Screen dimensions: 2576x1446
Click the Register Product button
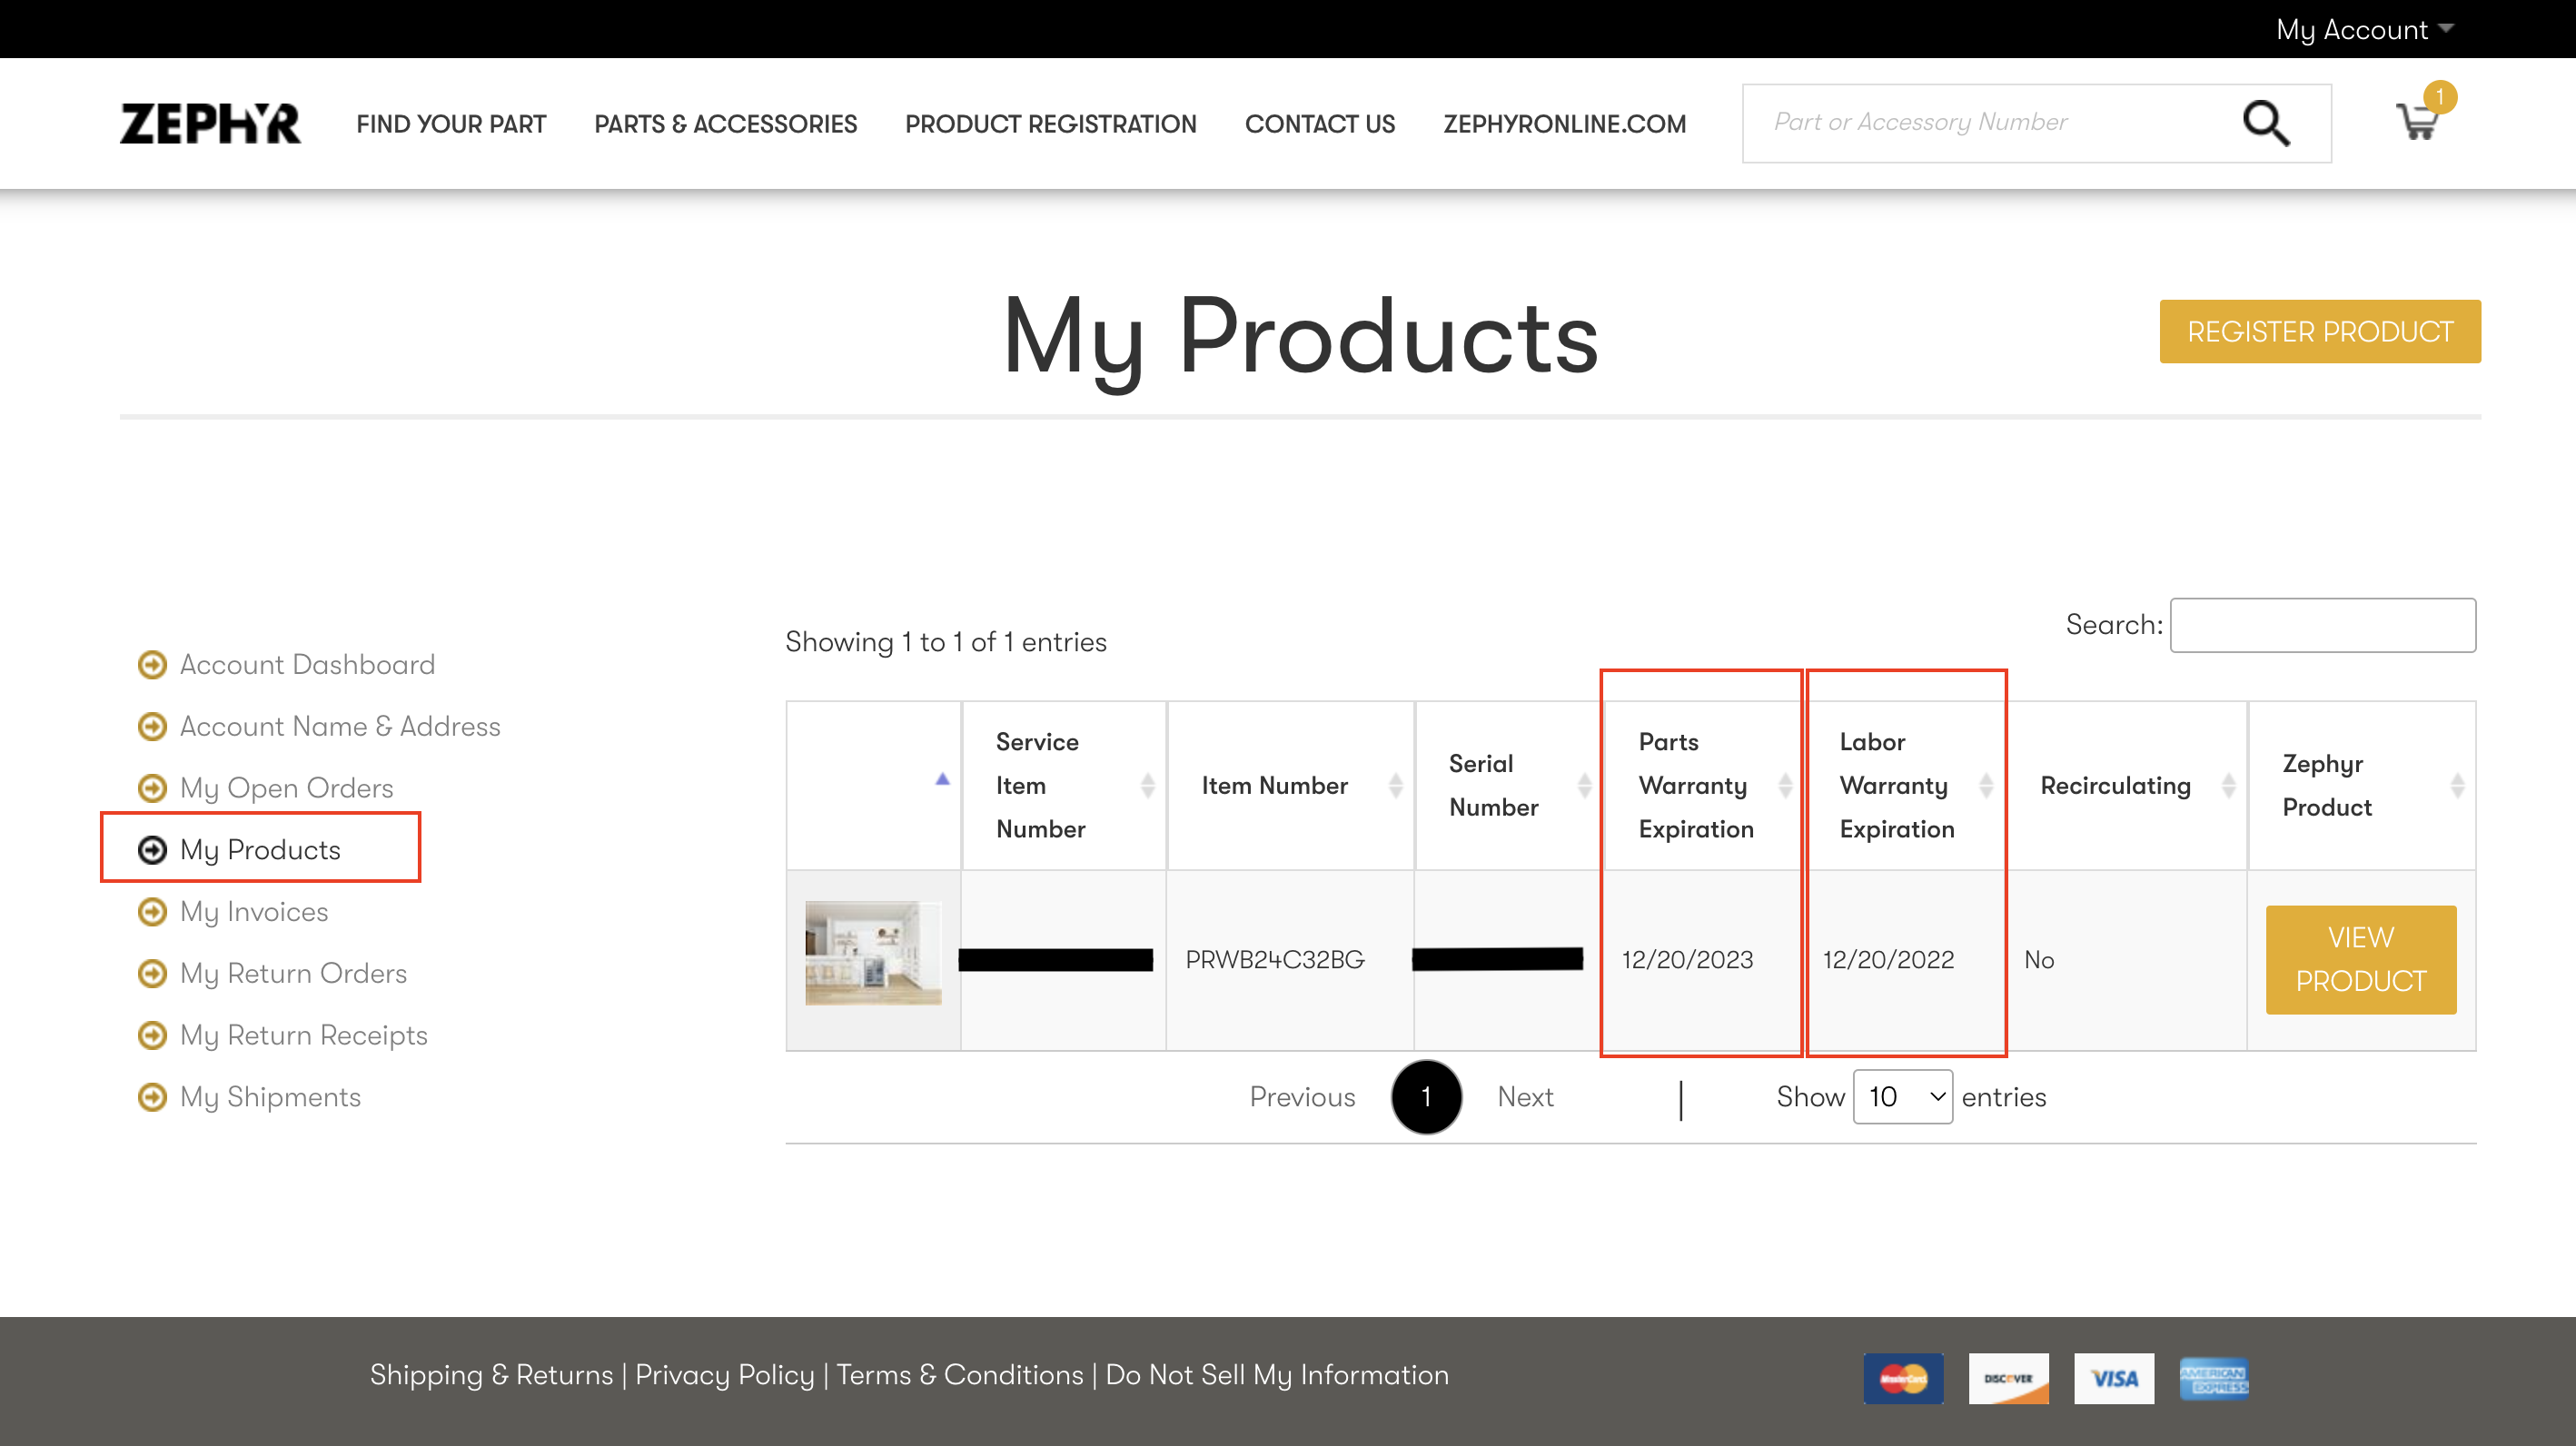[2320, 331]
